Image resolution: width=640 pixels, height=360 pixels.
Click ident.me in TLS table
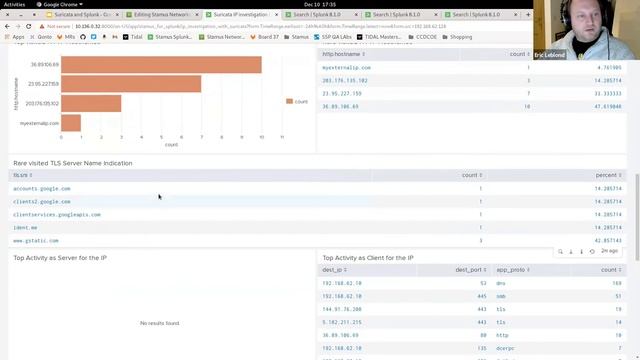[x=25, y=228]
